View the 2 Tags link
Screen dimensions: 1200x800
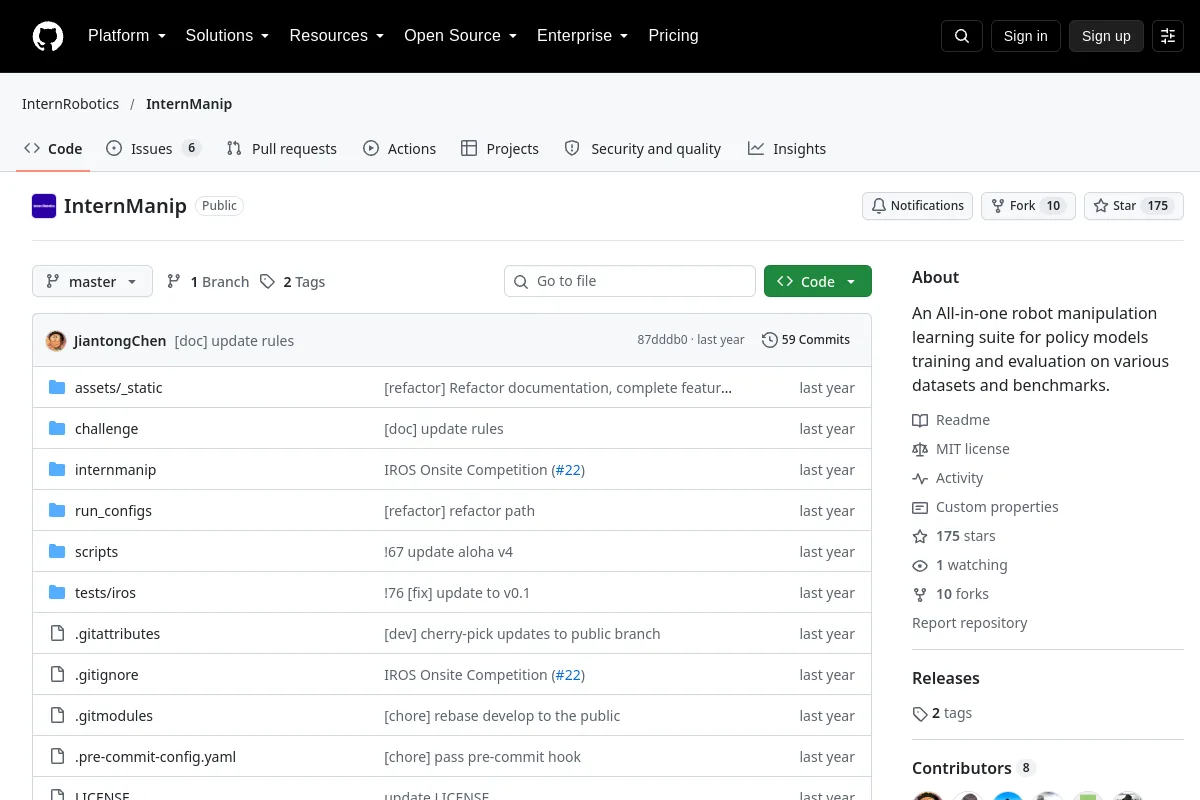(x=293, y=282)
